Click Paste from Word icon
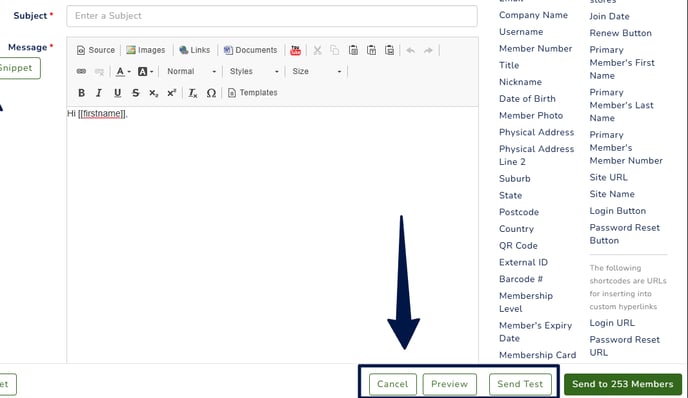The height and width of the screenshot is (398, 688). (389, 50)
